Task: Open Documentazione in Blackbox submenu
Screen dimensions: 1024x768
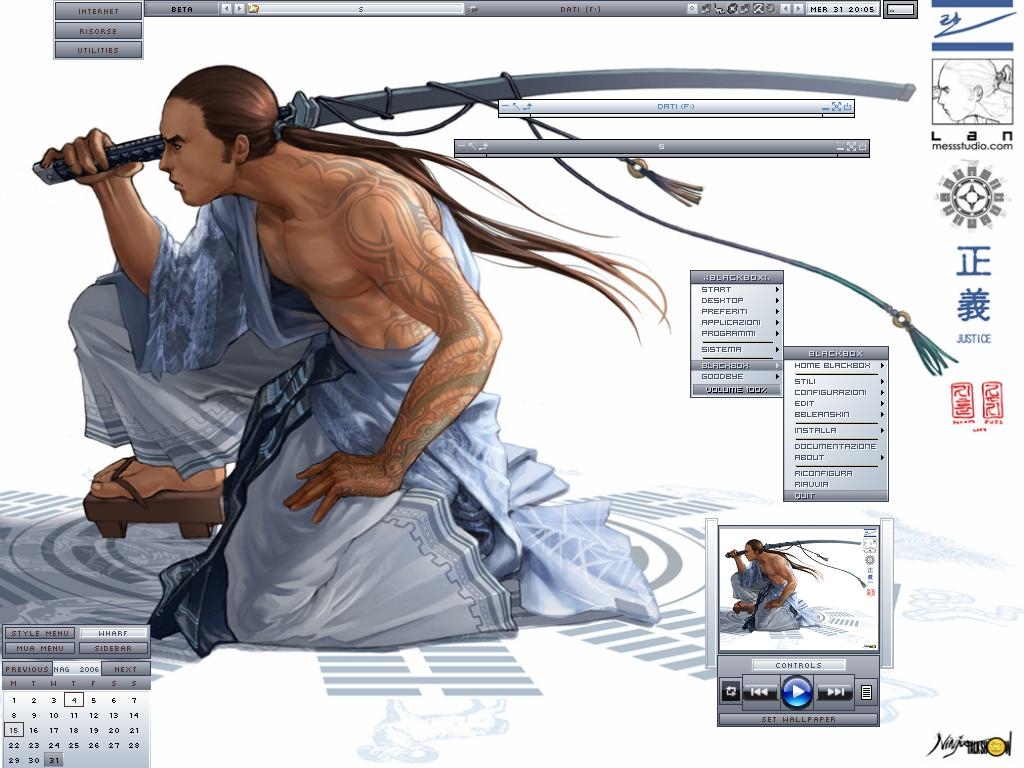Action: 835,446
